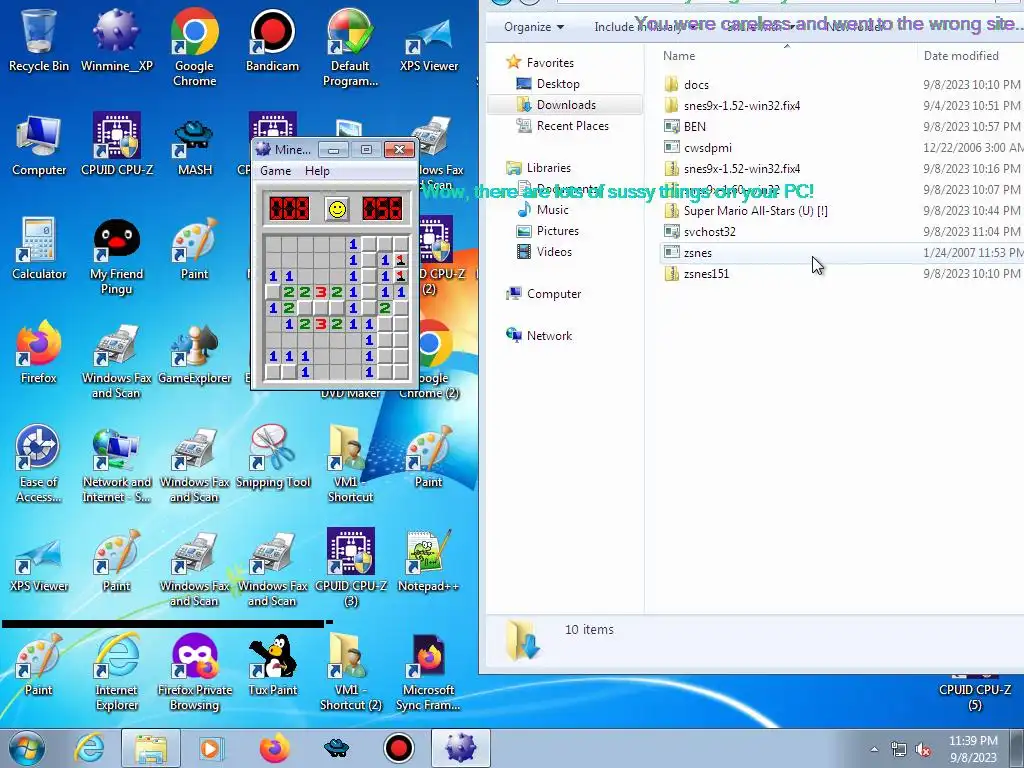Open Calculator from the desktop
Viewport: 1024px width, 768px height.
click(x=39, y=248)
